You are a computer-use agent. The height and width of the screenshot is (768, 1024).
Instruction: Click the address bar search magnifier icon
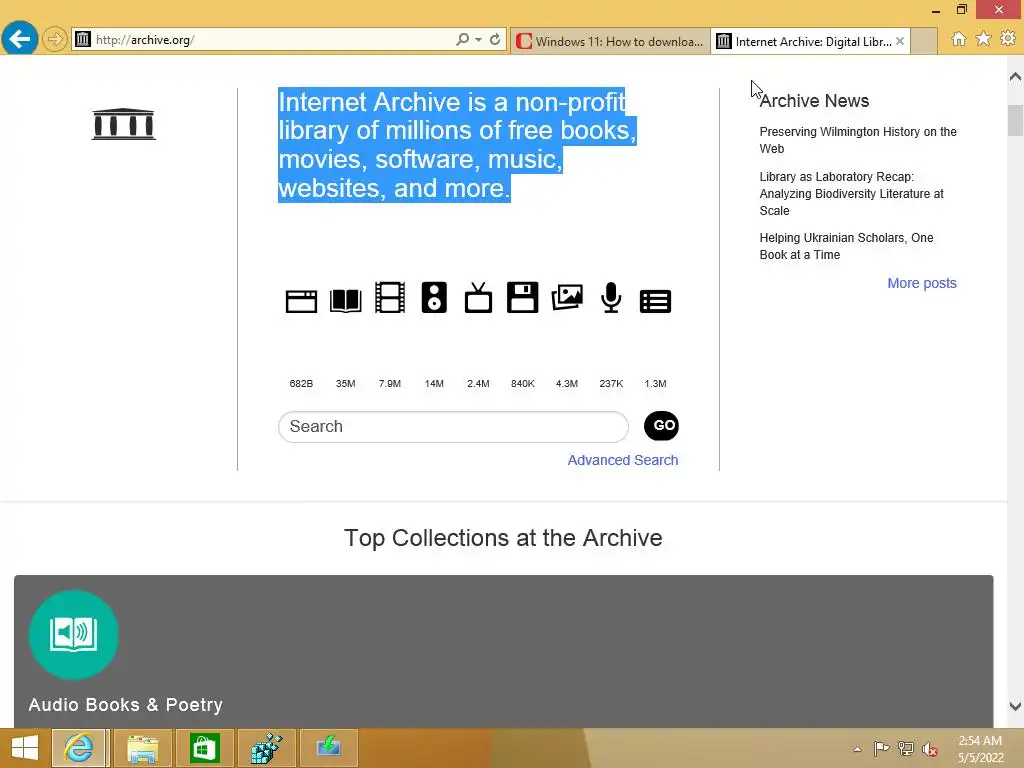[x=462, y=39]
